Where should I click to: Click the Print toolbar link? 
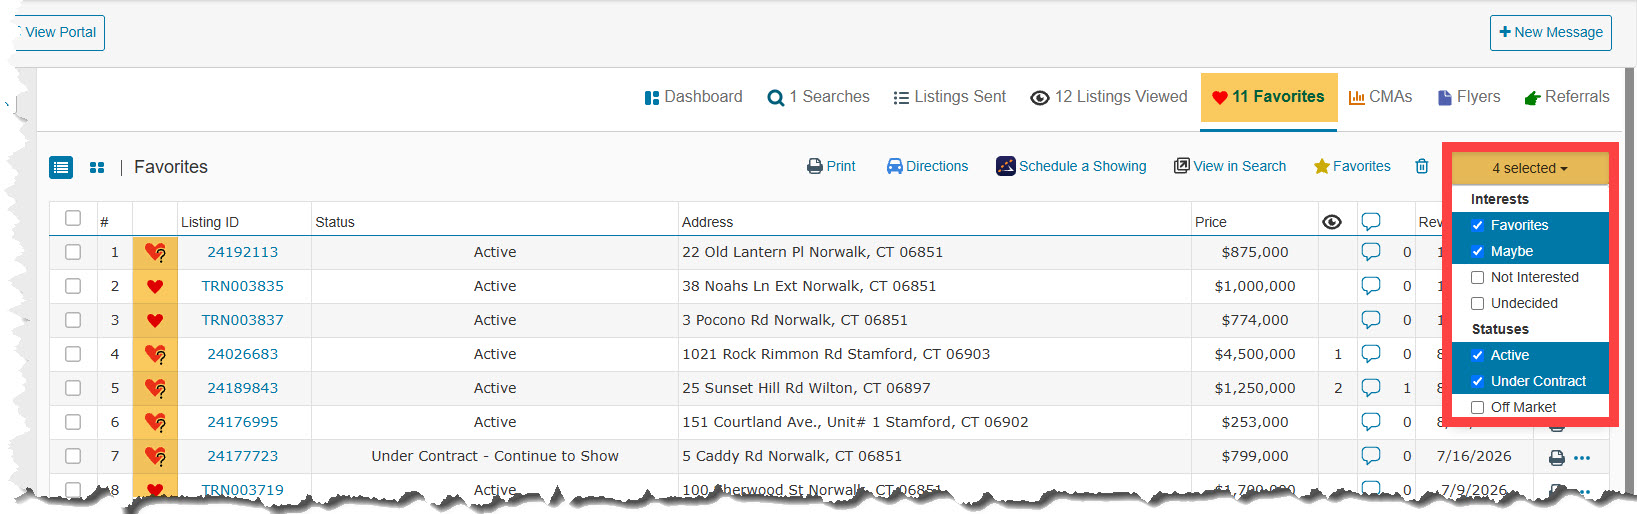831,166
